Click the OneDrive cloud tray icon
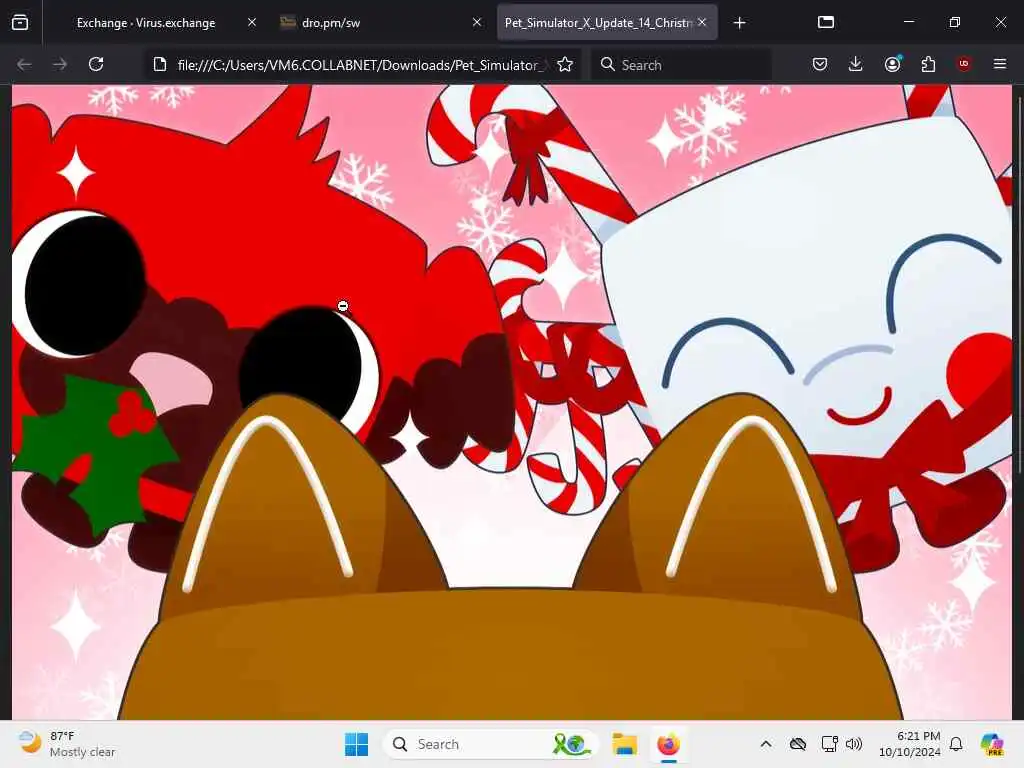1024x768 pixels. [x=797, y=744]
